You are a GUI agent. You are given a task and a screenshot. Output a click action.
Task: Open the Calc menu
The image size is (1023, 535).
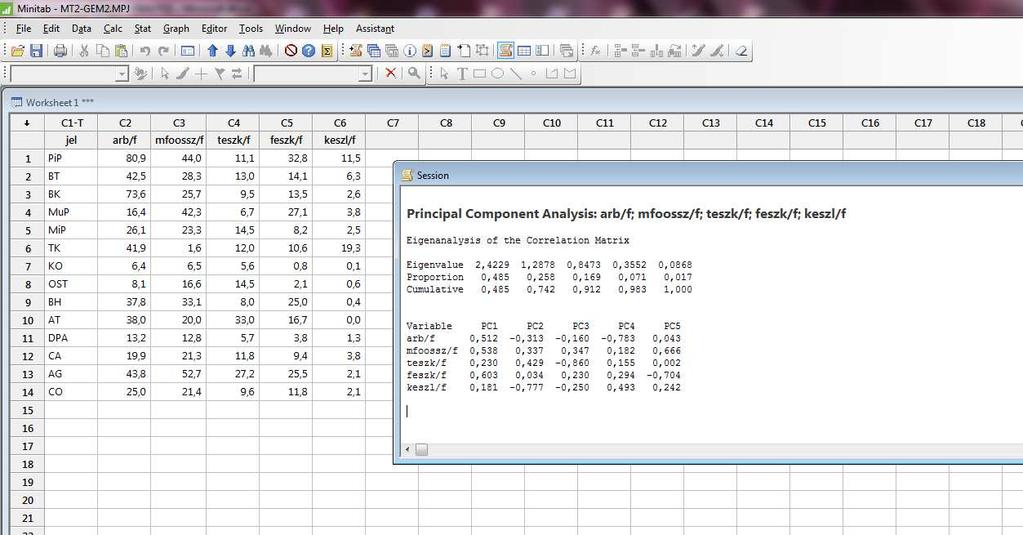pos(113,29)
